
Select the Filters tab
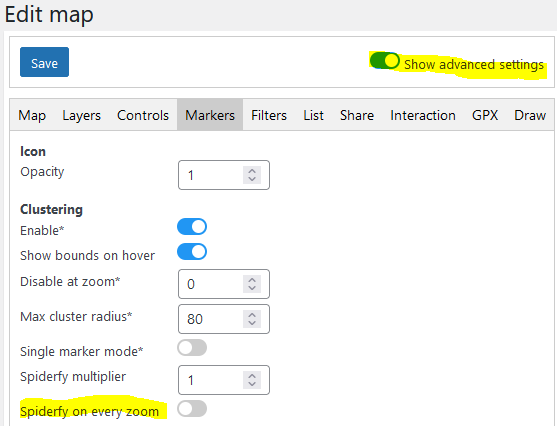tap(269, 115)
